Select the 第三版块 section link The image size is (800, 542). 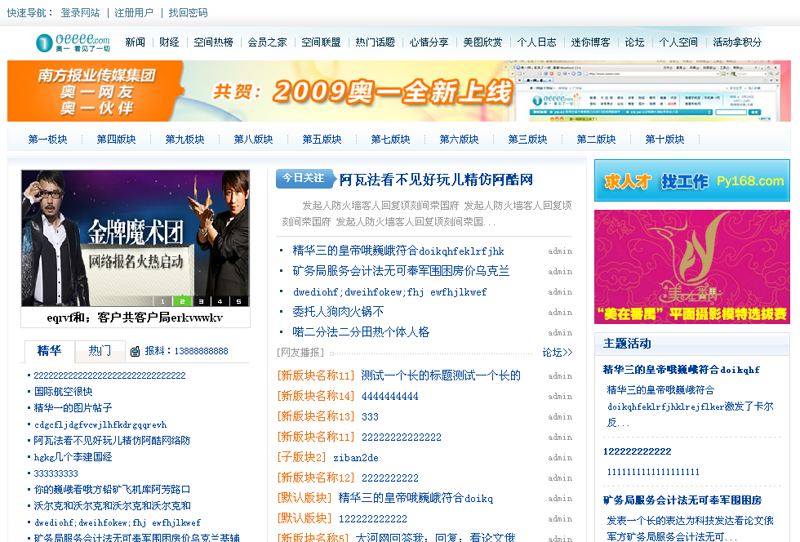pos(528,139)
